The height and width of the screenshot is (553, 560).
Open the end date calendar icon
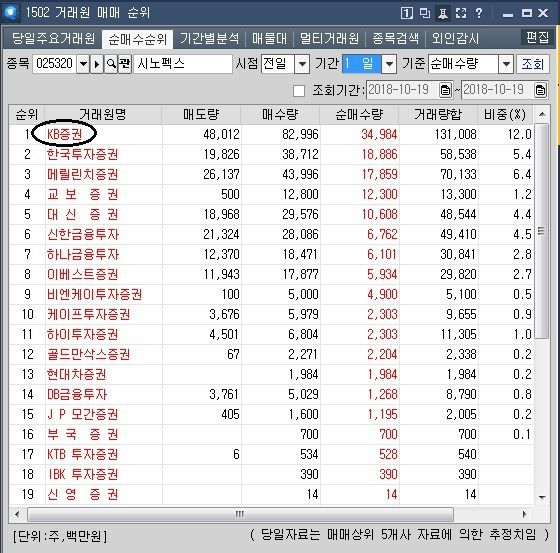540,90
